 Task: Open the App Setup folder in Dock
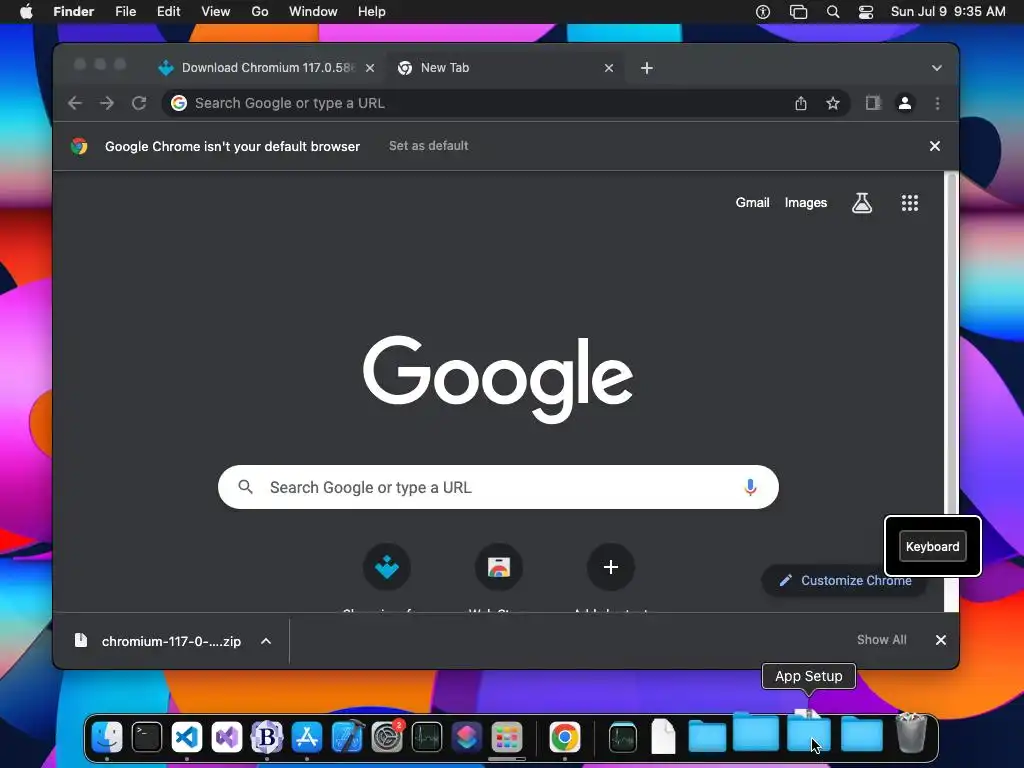coord(808,734)
